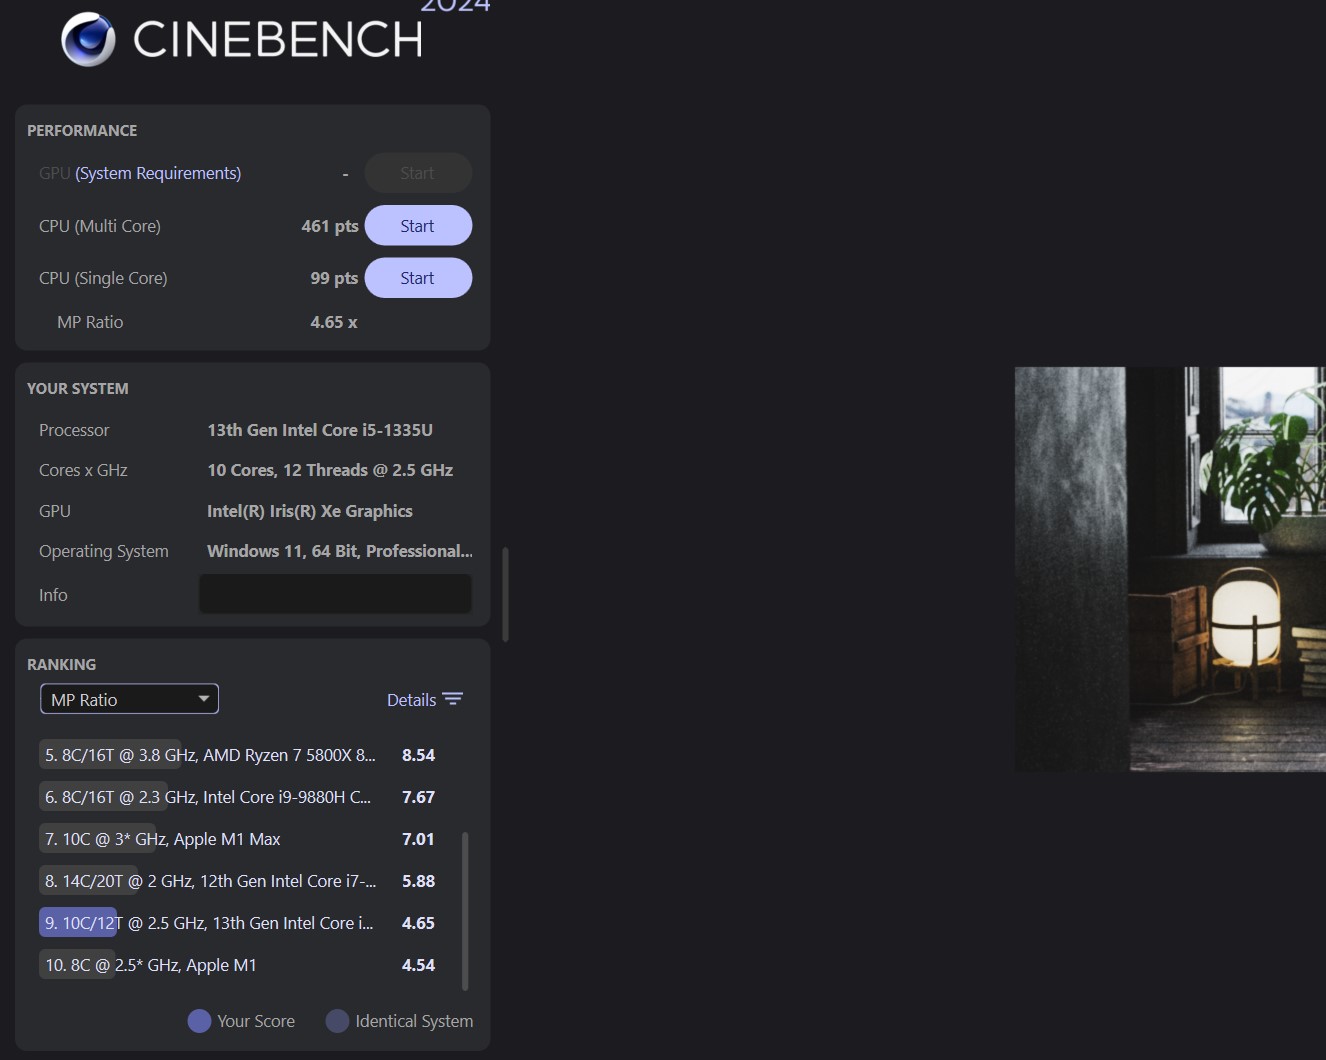Select the Apple M1 Max ranking entry
Screen dimensions: 1326x1060
(163, 839)
